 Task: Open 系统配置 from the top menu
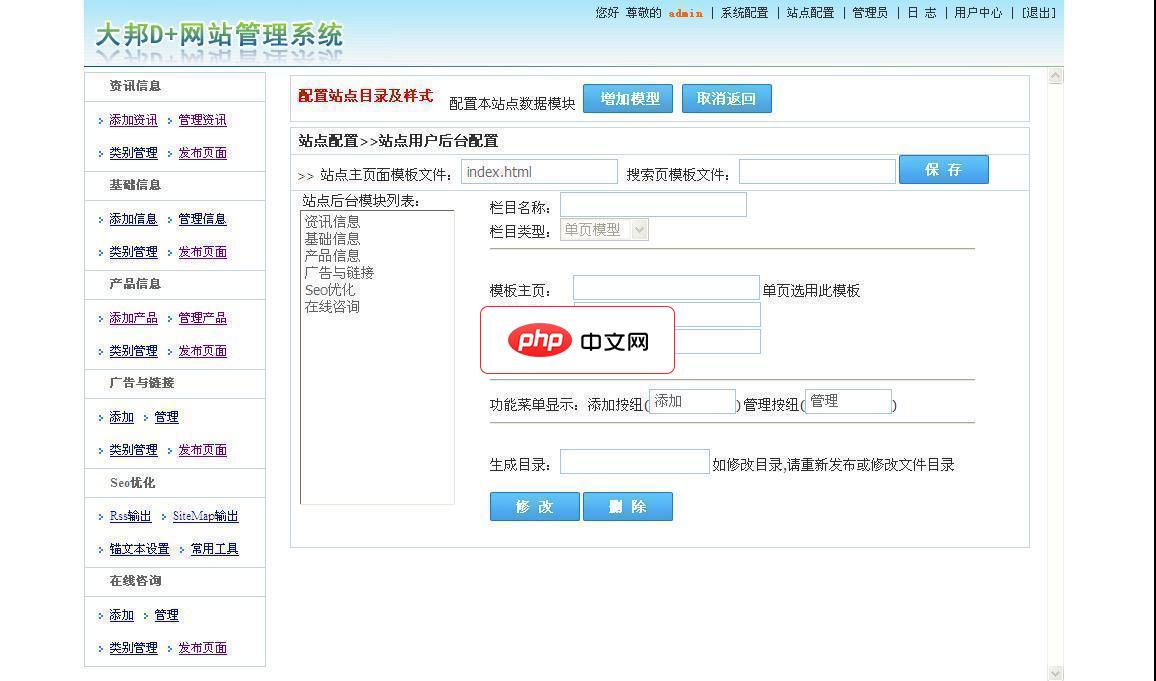coord(744,14)
